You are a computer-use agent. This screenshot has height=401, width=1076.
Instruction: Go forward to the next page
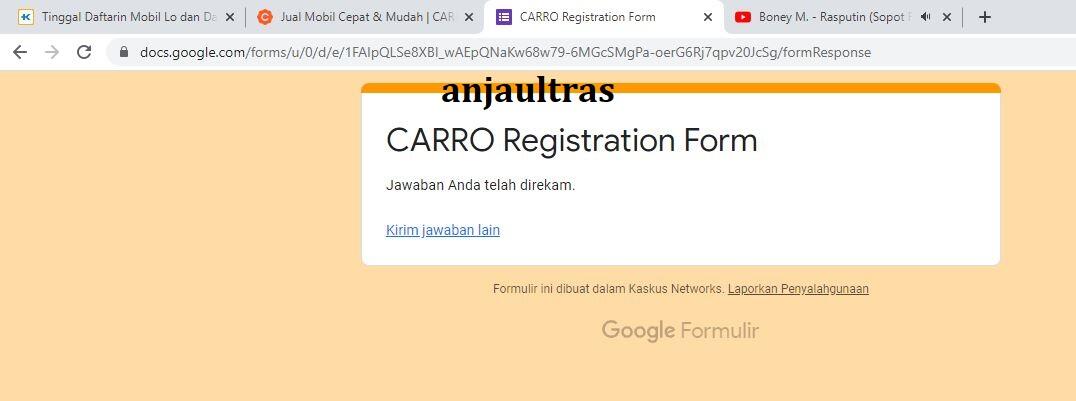(x=52, y=52)
